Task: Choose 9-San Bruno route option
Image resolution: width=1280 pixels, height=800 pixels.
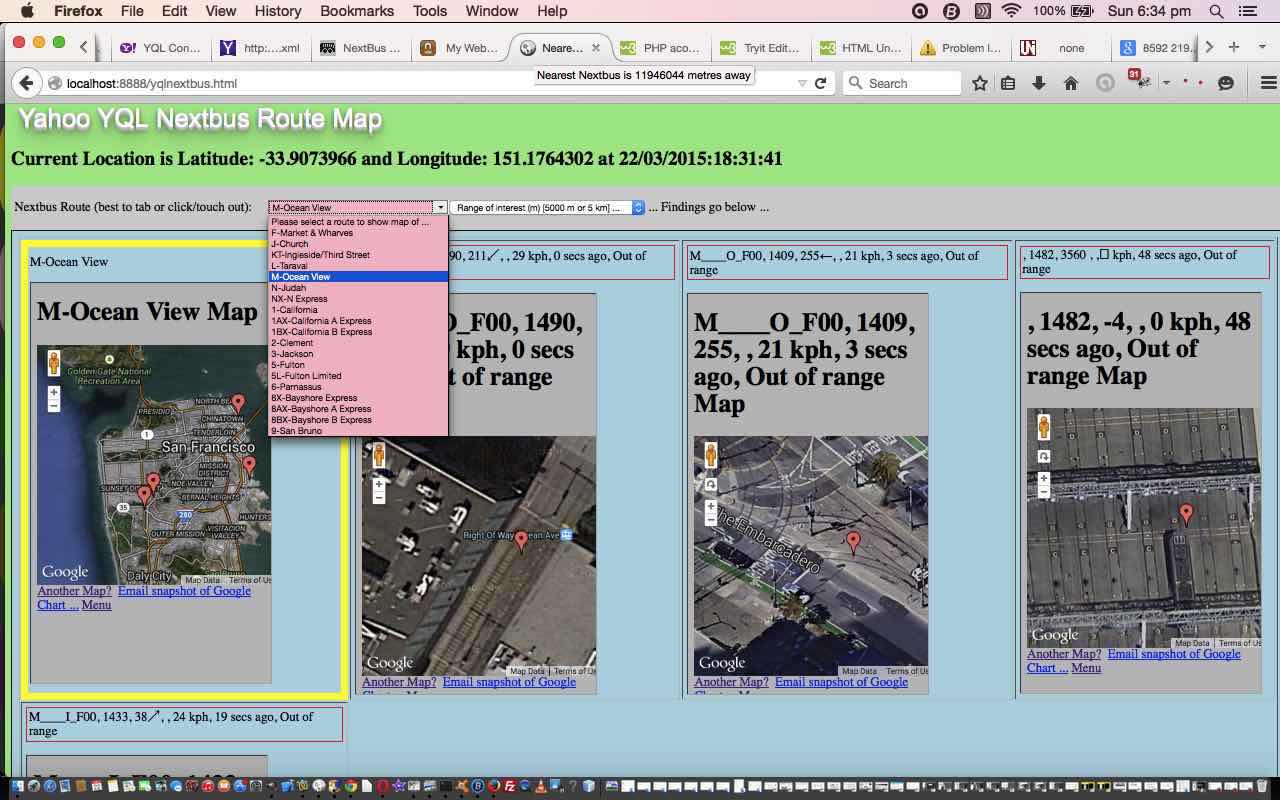Action: (x=358, y=431)
